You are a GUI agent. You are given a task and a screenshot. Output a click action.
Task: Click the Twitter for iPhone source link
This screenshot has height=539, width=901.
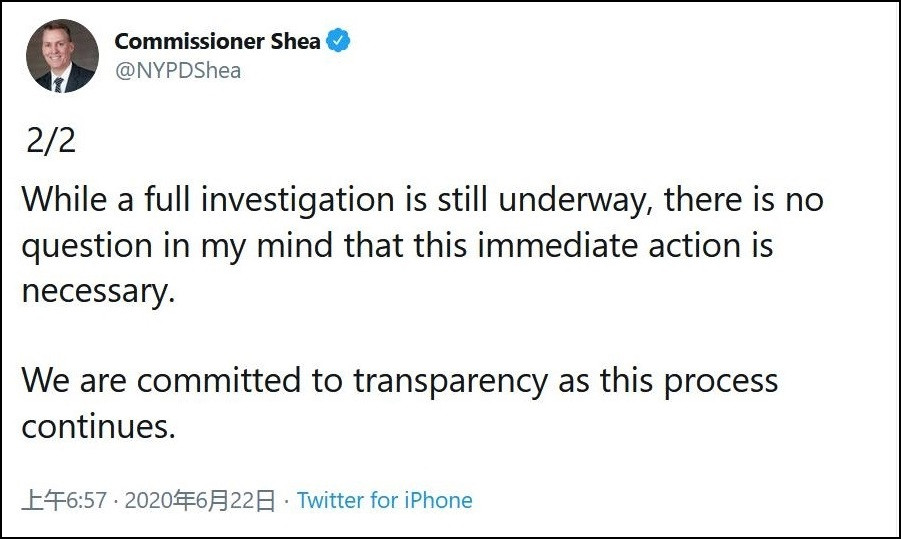385,500
